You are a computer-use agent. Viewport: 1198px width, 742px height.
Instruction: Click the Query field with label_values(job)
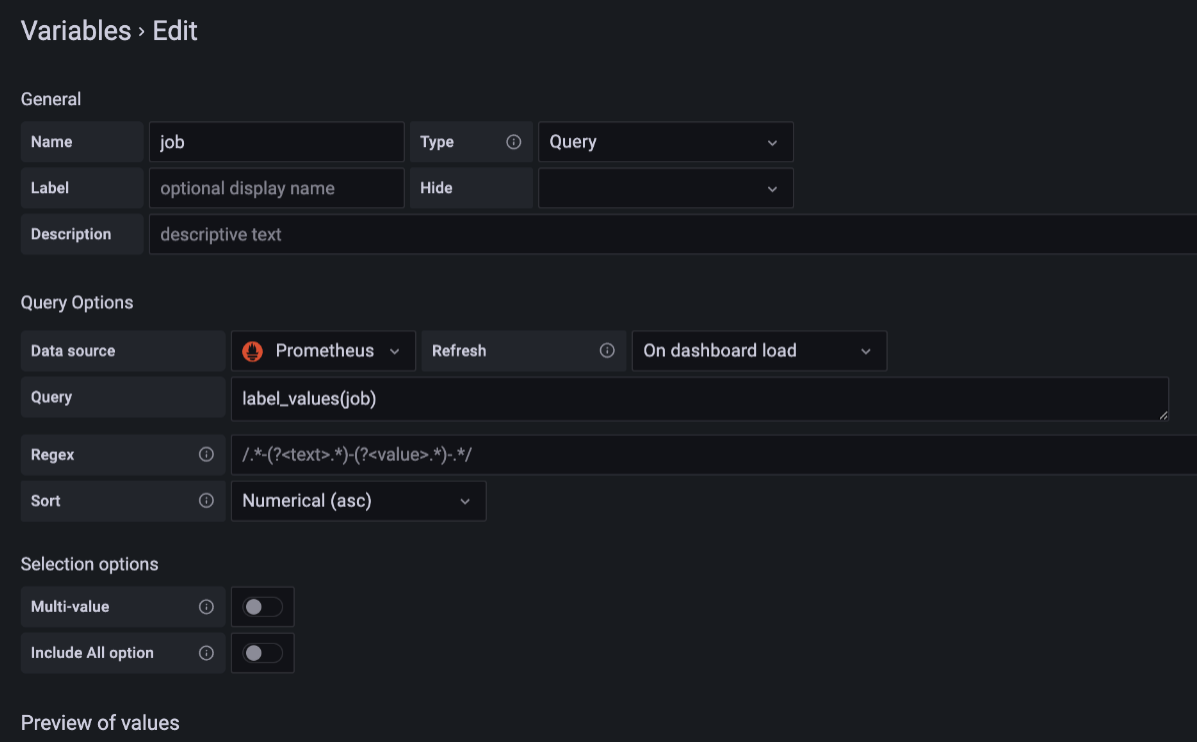point(700,398)
